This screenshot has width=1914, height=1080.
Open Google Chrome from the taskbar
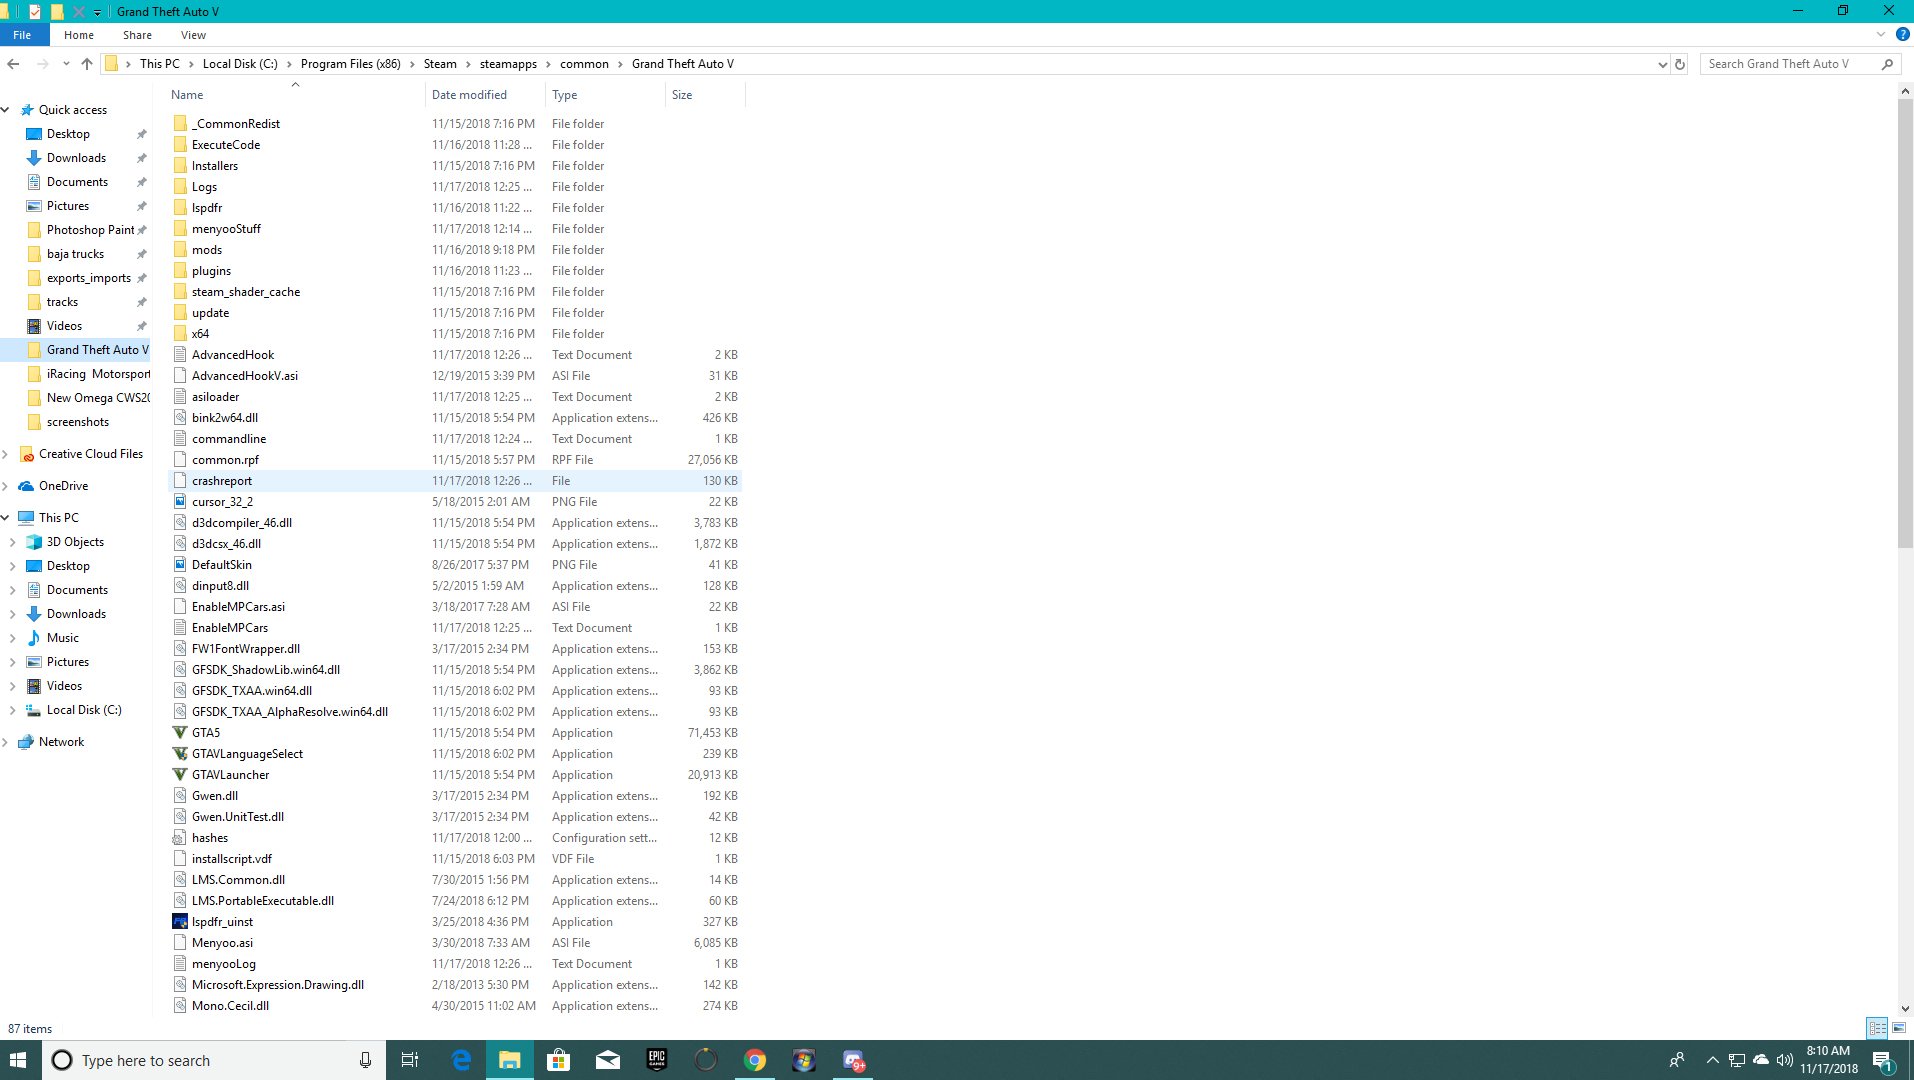coord(755,1060)
